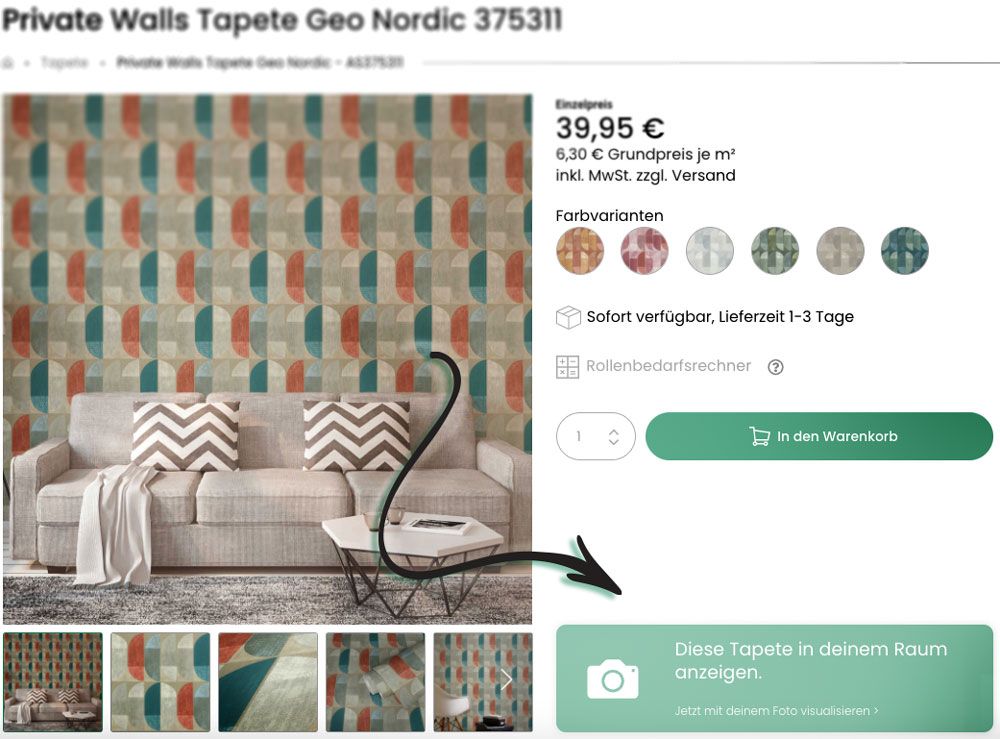This screenshot has height=739, width=1000.
Task: Select the green Farbvariante swatch
Action: (775, 251)
